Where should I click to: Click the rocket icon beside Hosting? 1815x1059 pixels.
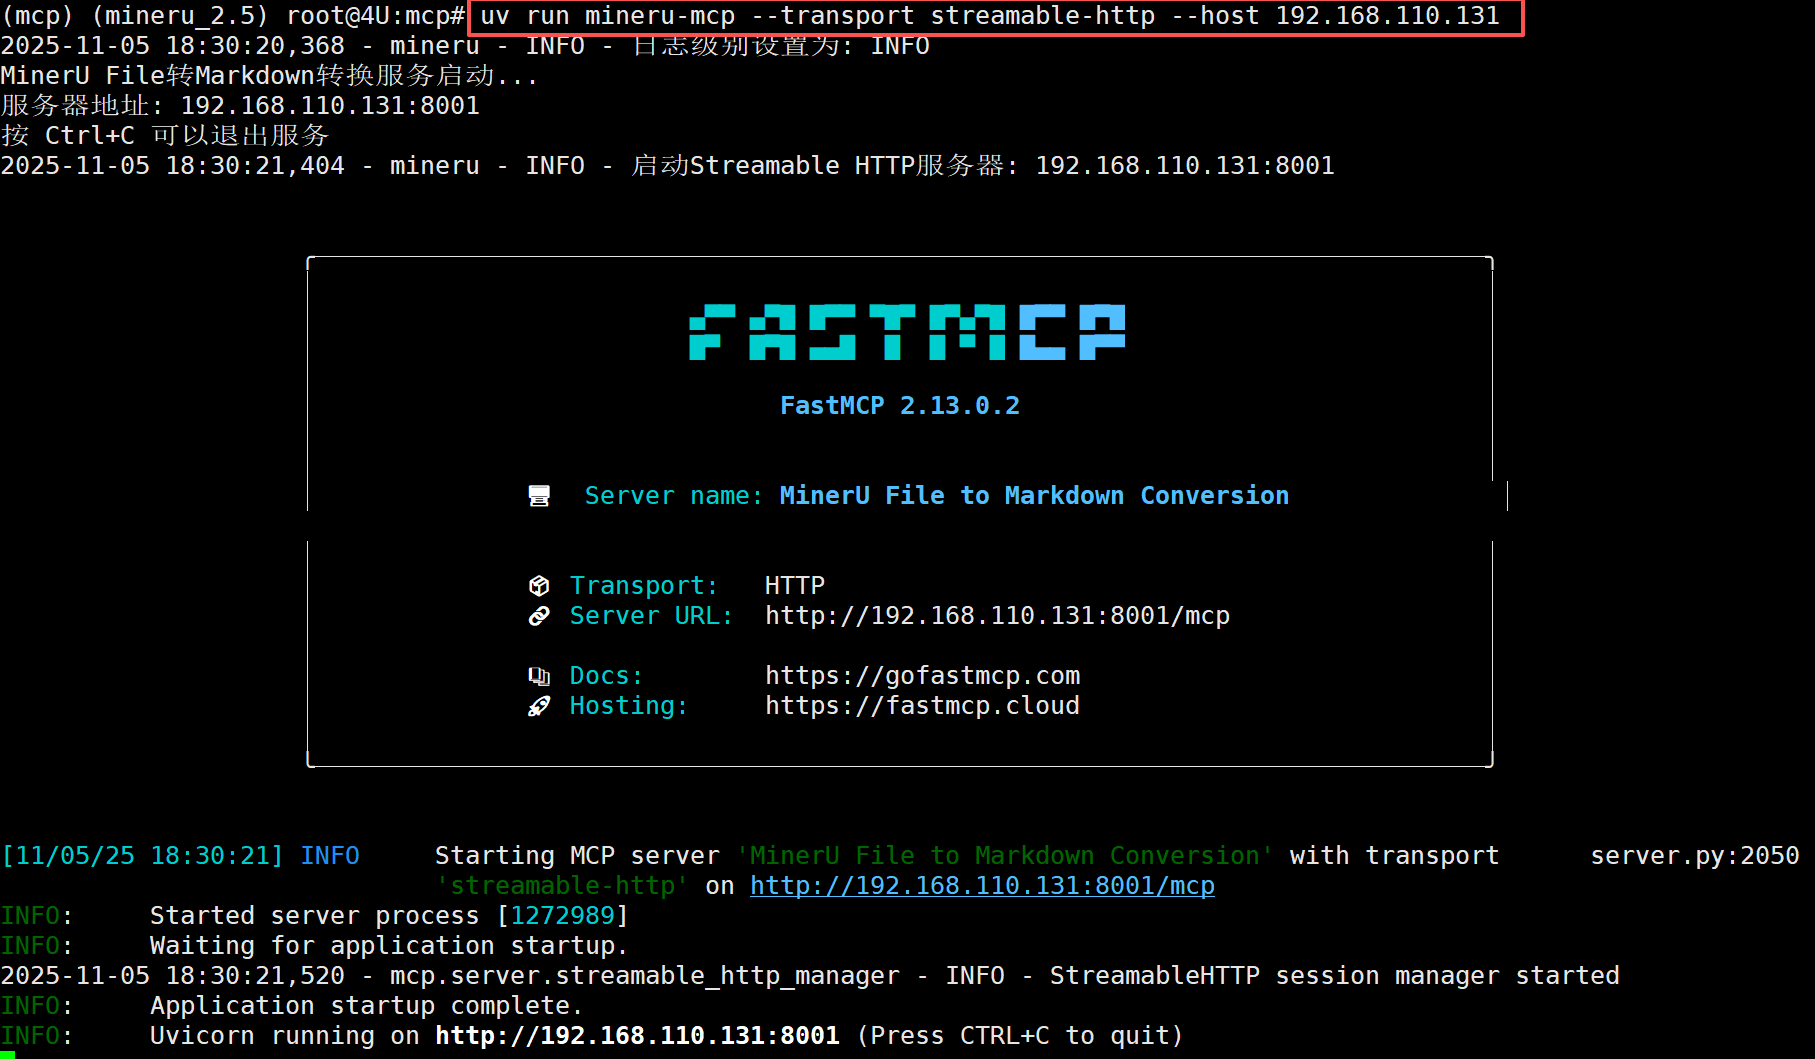[539, 706]
